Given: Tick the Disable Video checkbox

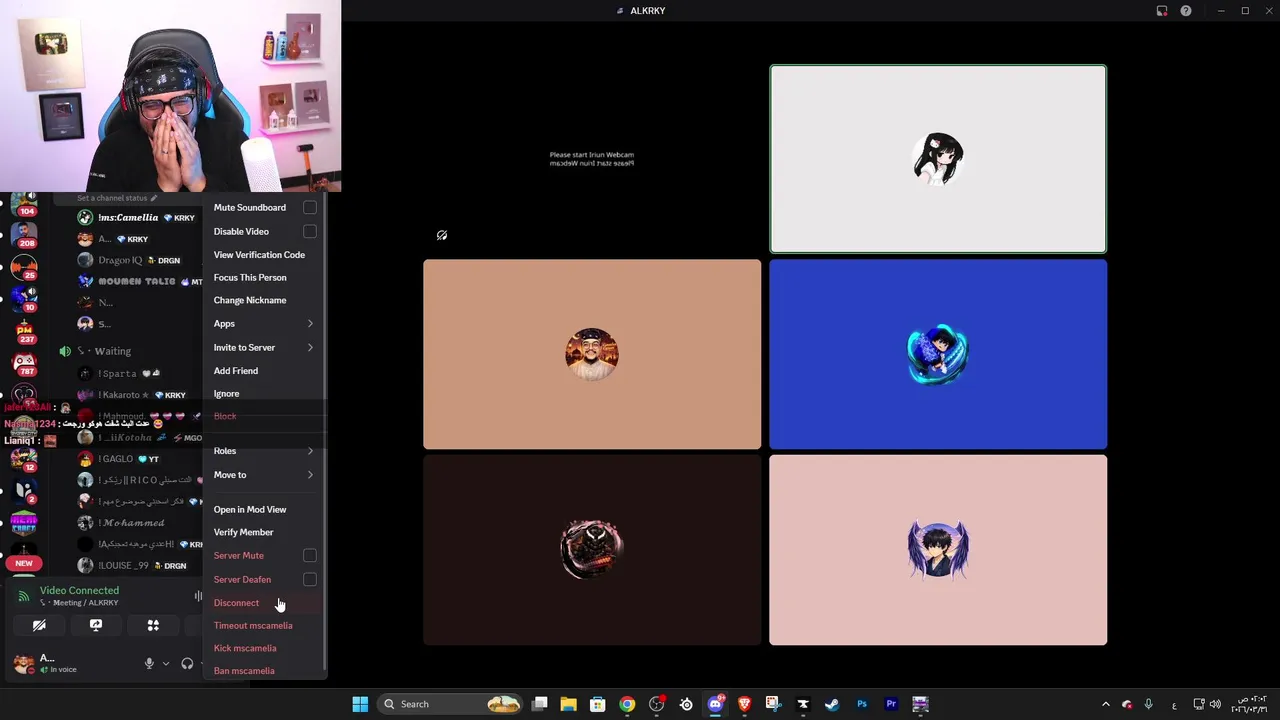Looking at the screenshot, I should point(310,232).
